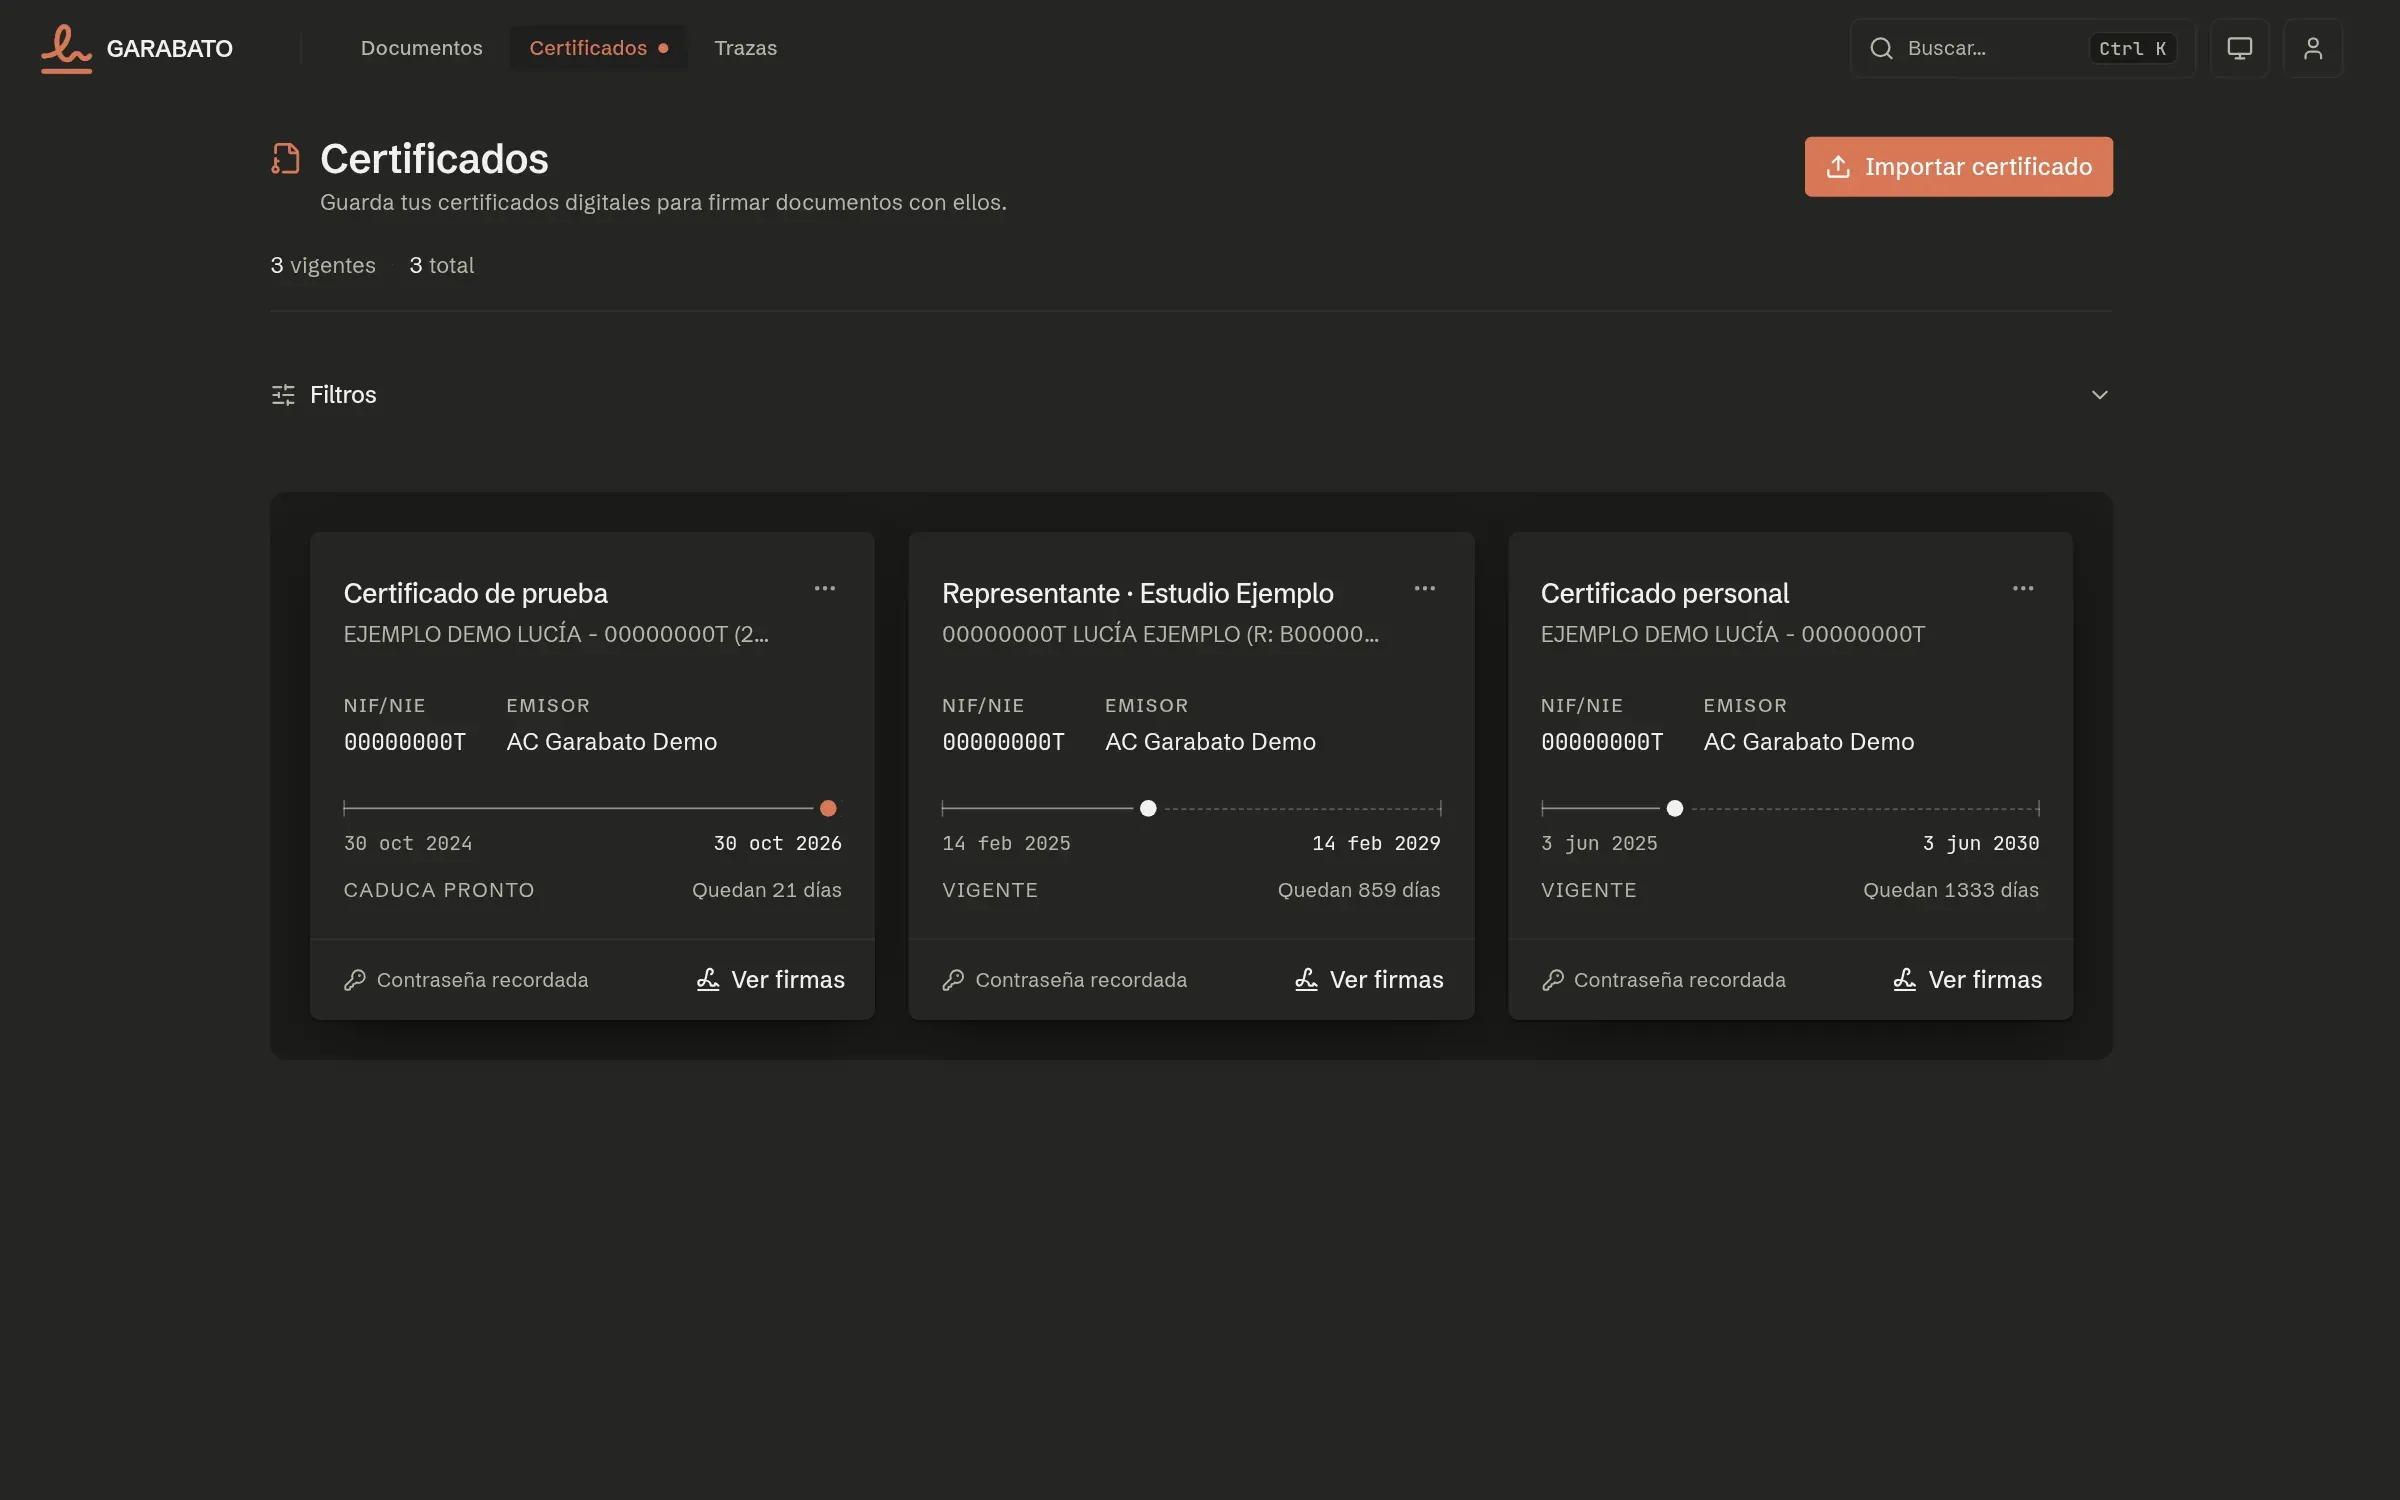
Task: Click the Importar certificado button
Action: pyautogui.click(x=1958, y=167)
